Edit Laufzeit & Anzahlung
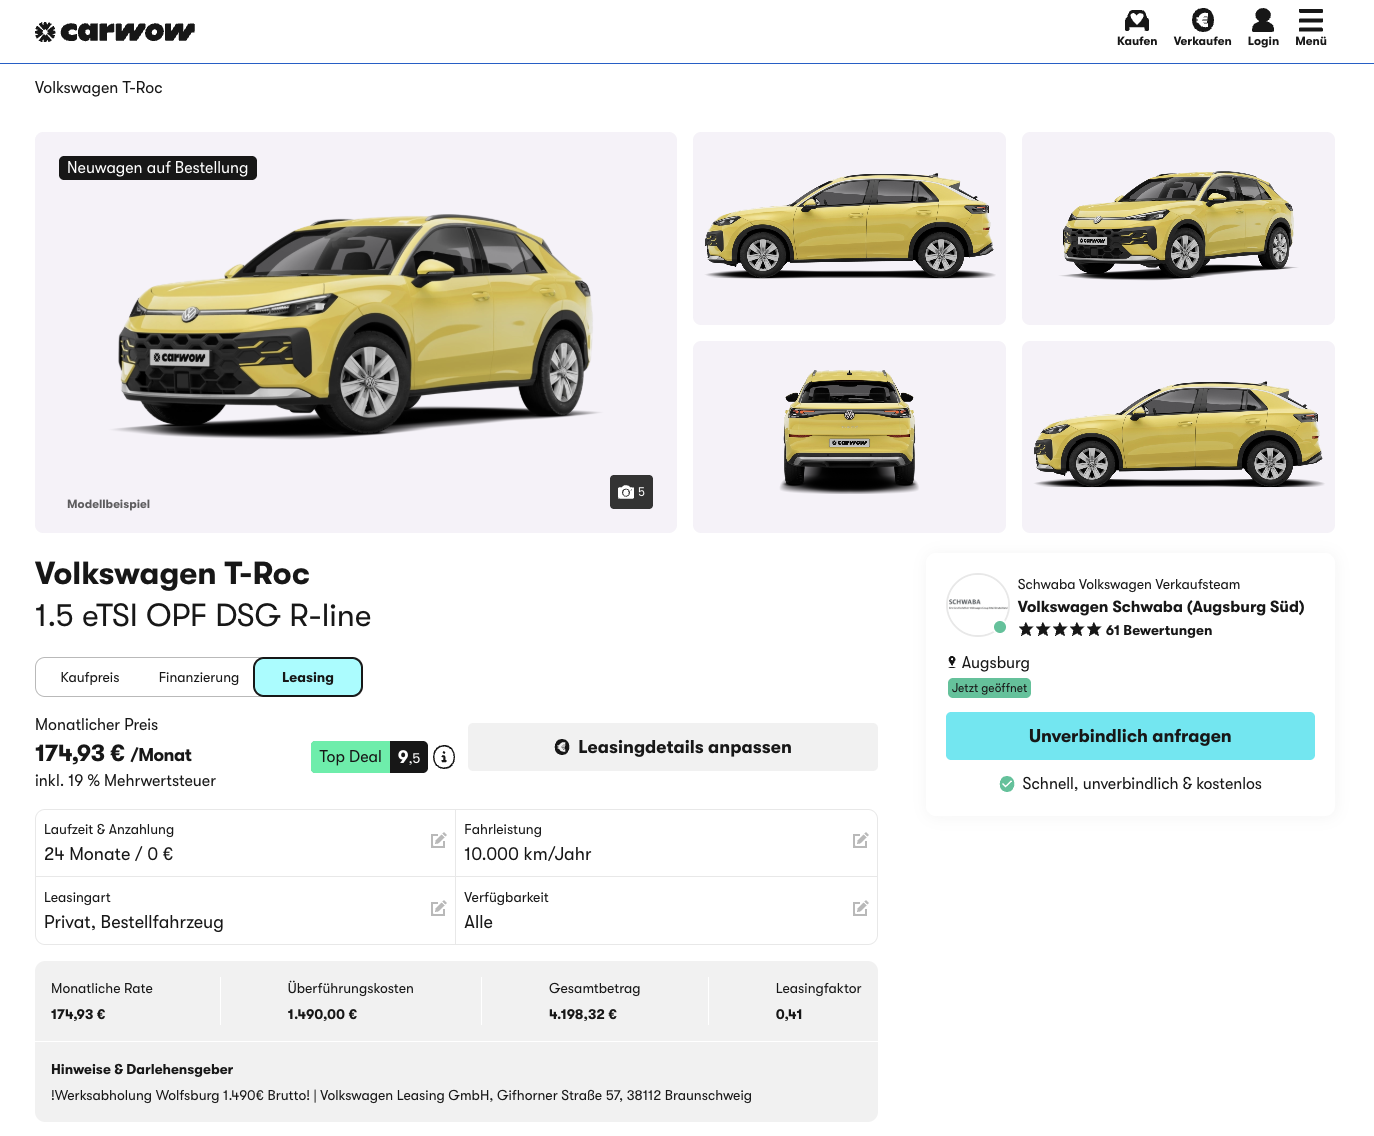1374x1136 pixels. point(438,841)
